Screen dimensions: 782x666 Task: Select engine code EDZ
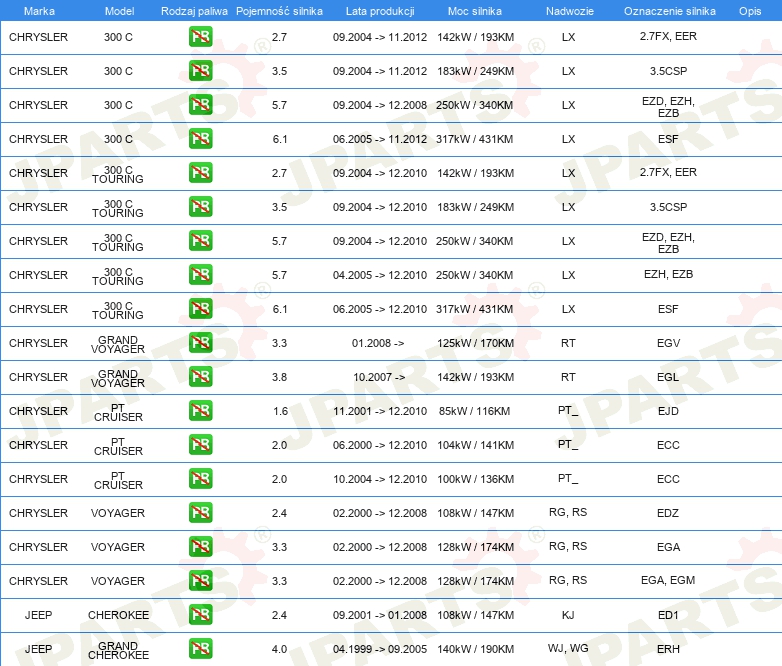(x=668, y=513)
